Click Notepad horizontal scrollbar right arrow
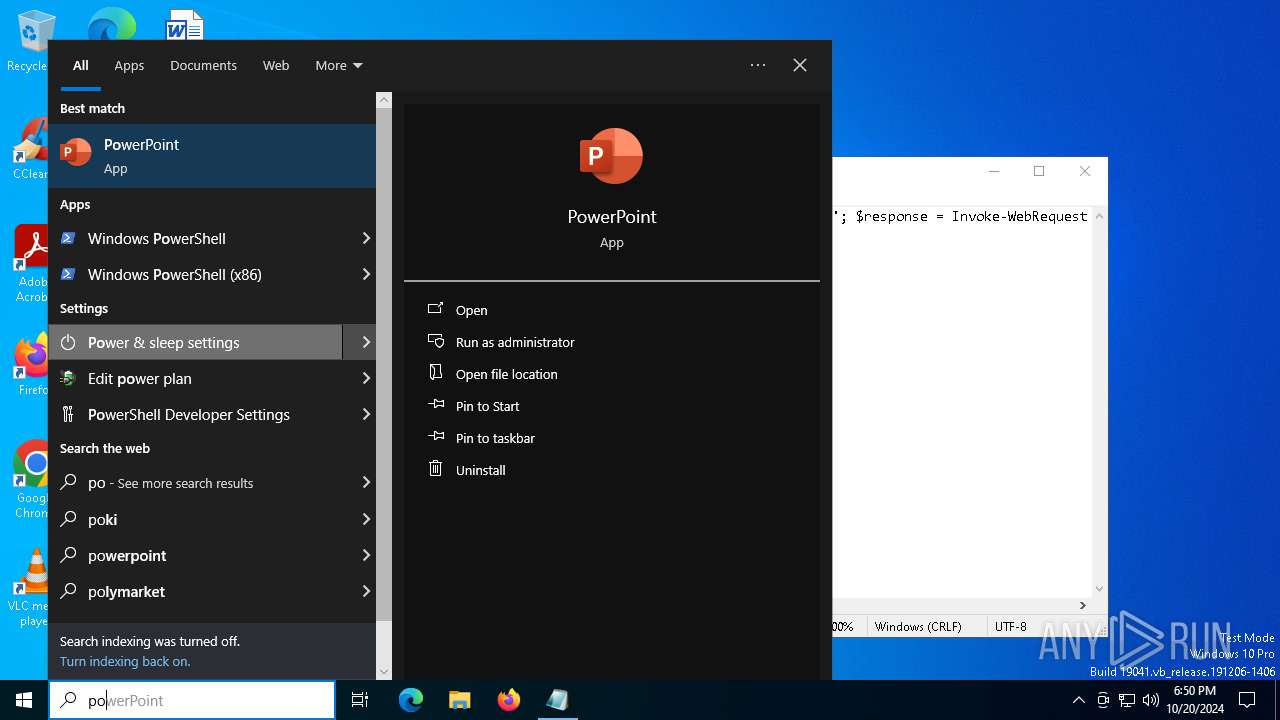 (1082, 605)
